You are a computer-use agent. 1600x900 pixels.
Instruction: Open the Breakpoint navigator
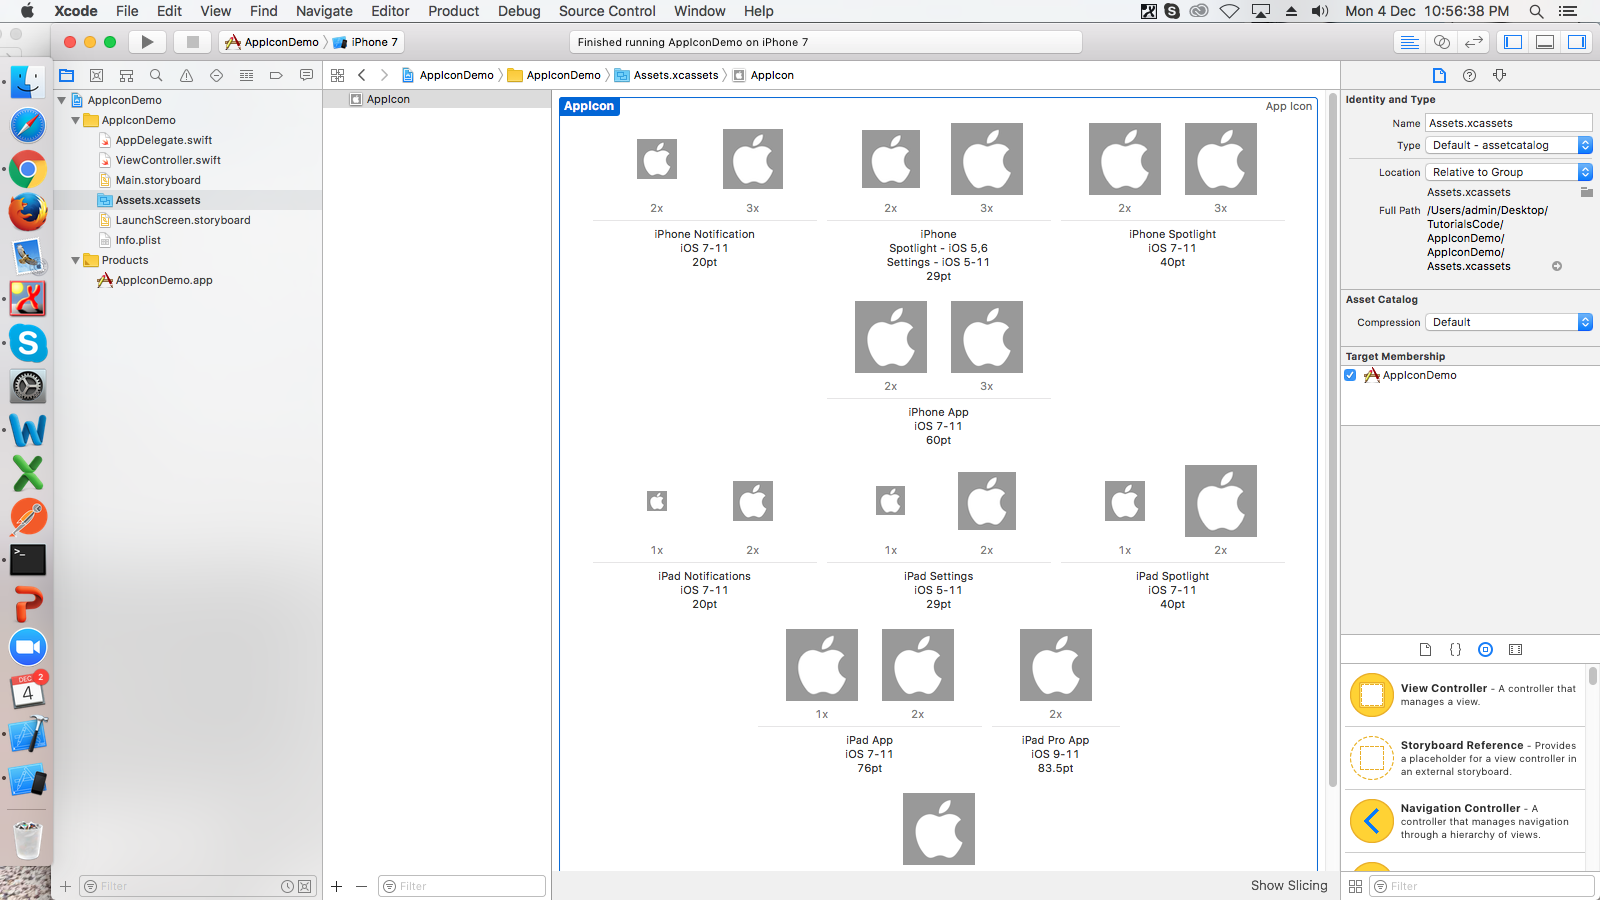276,75
